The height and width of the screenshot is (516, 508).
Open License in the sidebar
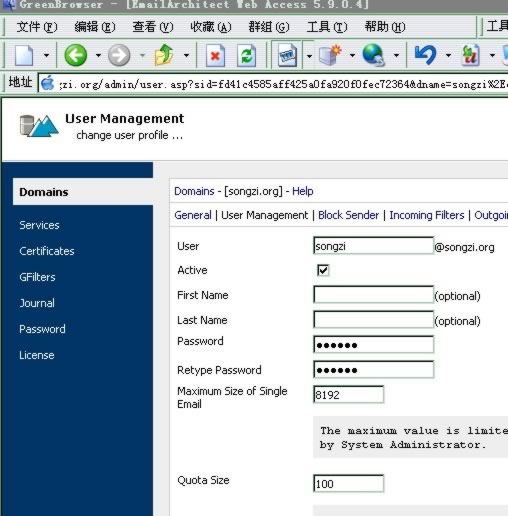pos(37,355)
